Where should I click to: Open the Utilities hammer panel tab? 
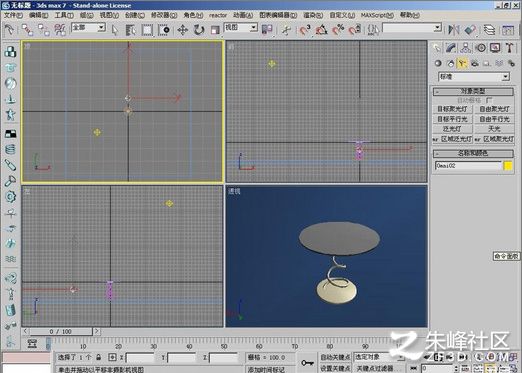click(509, 48)
